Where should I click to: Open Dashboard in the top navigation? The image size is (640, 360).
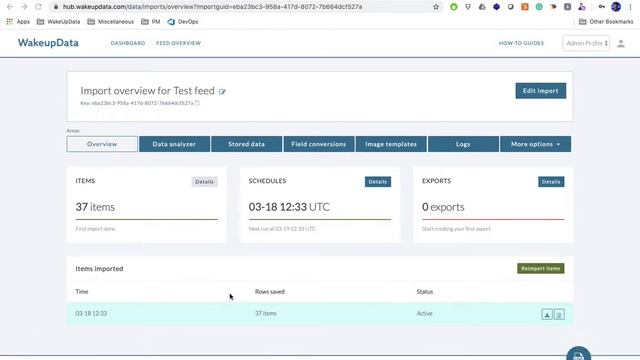pyautogui.click(x=128, y=43)
